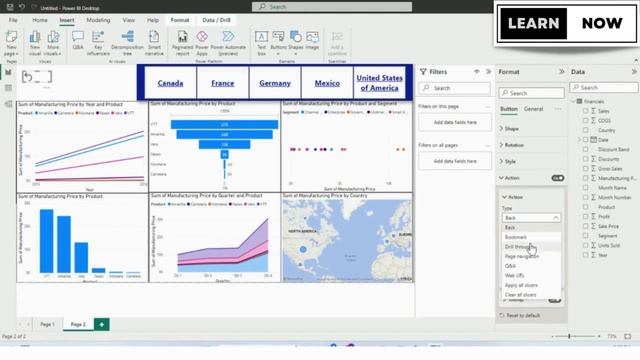Check the Gross Sales field checkbox
The height and width of the screenshot is (360, 640).
585,169
